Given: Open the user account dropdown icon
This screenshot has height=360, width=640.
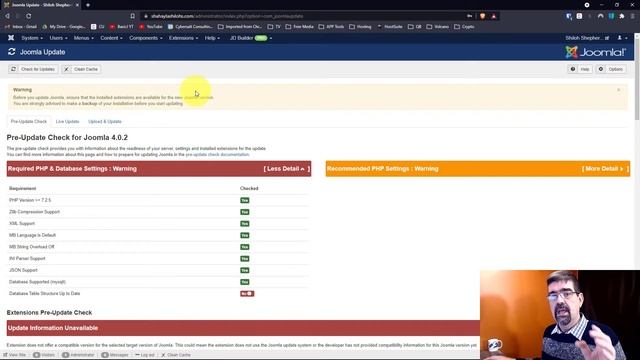Looking at the screenshot, I should click(x=622, y=38).
